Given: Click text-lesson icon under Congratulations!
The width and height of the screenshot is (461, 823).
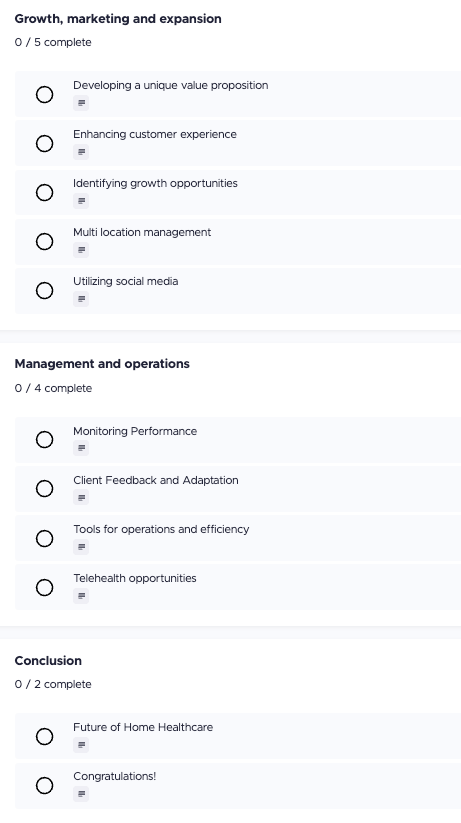Looking at the screenshot, I should click(x=81, y=794).
